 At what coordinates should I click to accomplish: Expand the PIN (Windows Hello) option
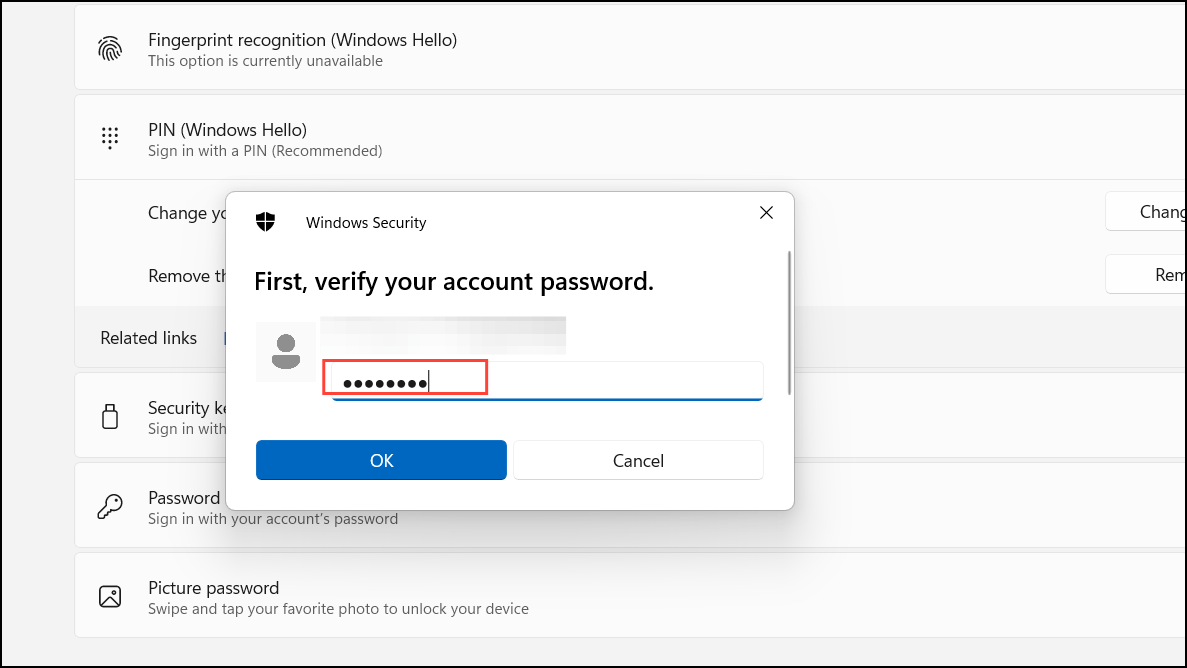(x=600, y=137)
